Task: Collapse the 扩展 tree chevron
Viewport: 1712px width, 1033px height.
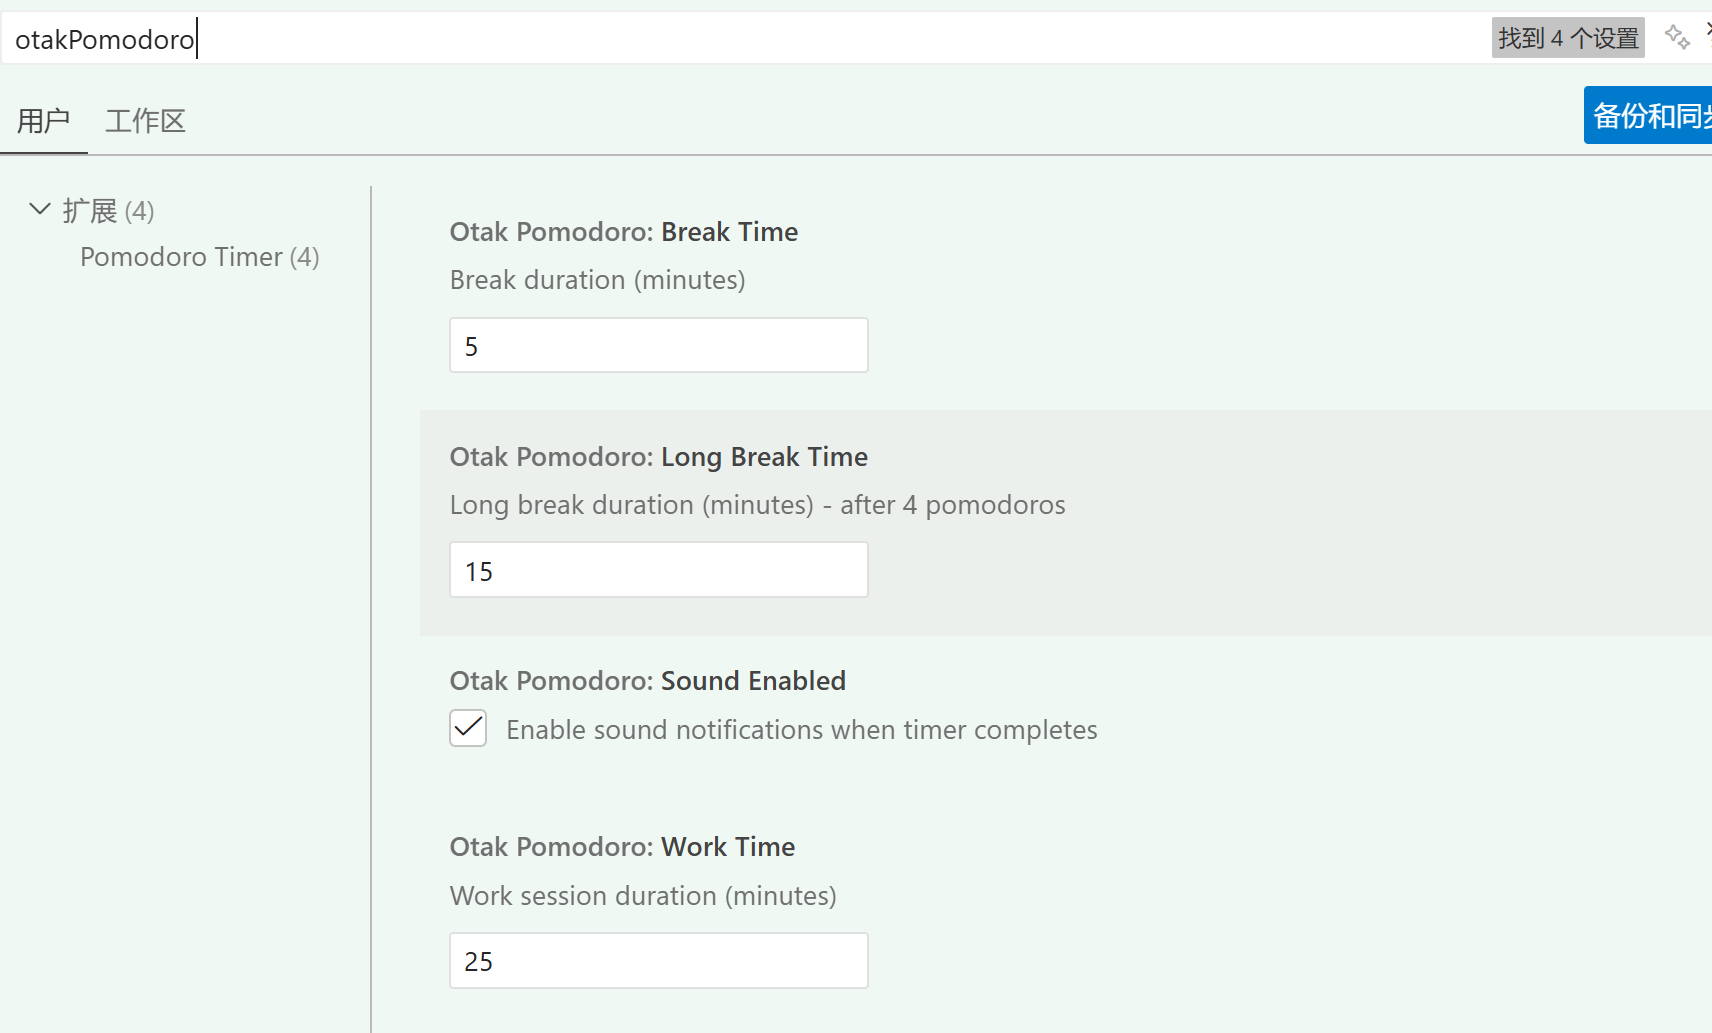Action: [x=40, y=209]
